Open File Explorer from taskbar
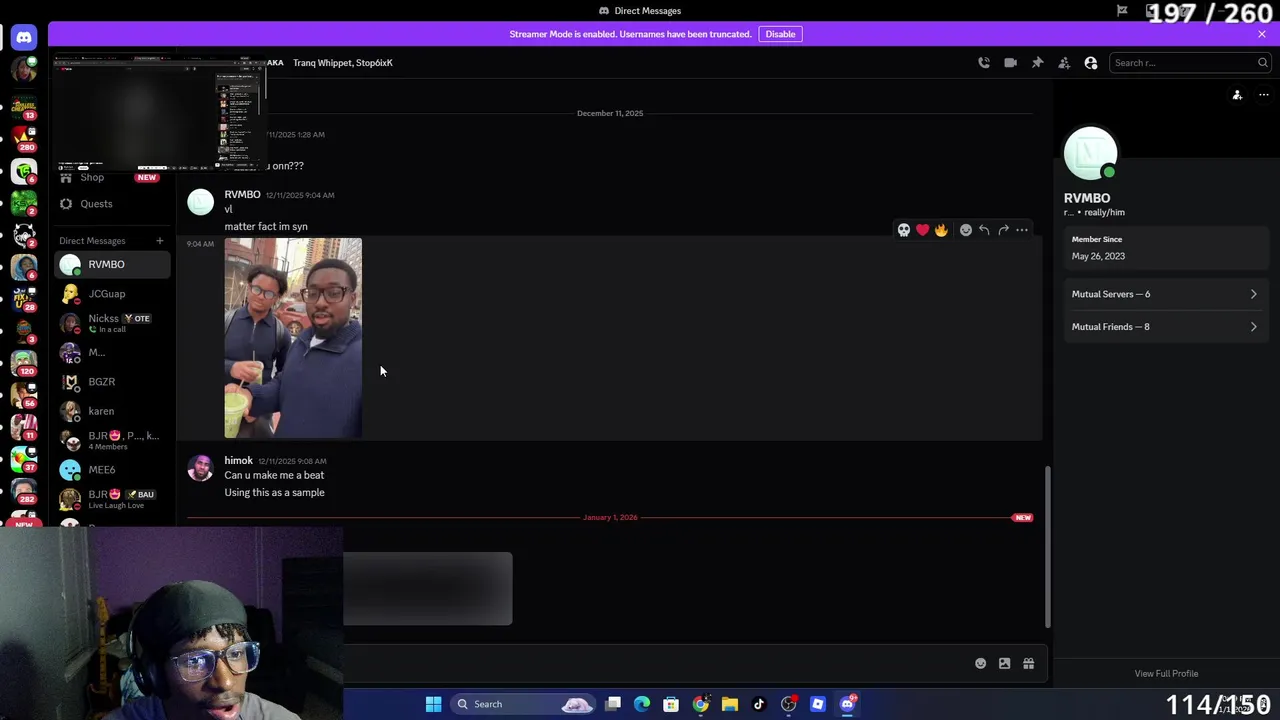This screenshot has height=720, width=1280. [730, 704]
